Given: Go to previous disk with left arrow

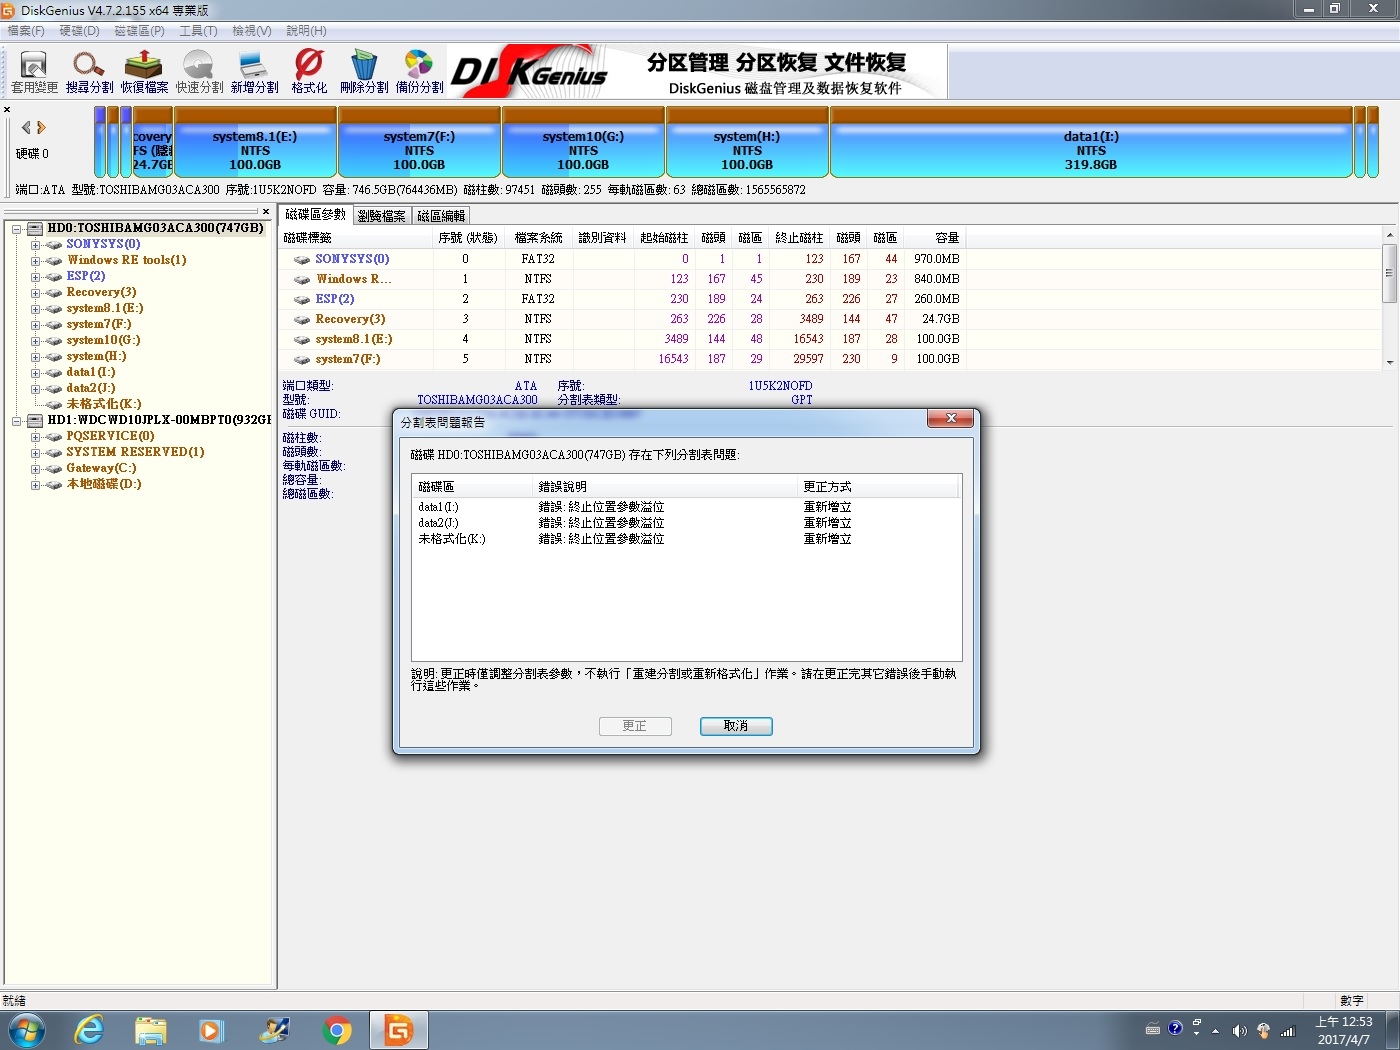Looking at the screenshot, I should [x=26, y=127].
